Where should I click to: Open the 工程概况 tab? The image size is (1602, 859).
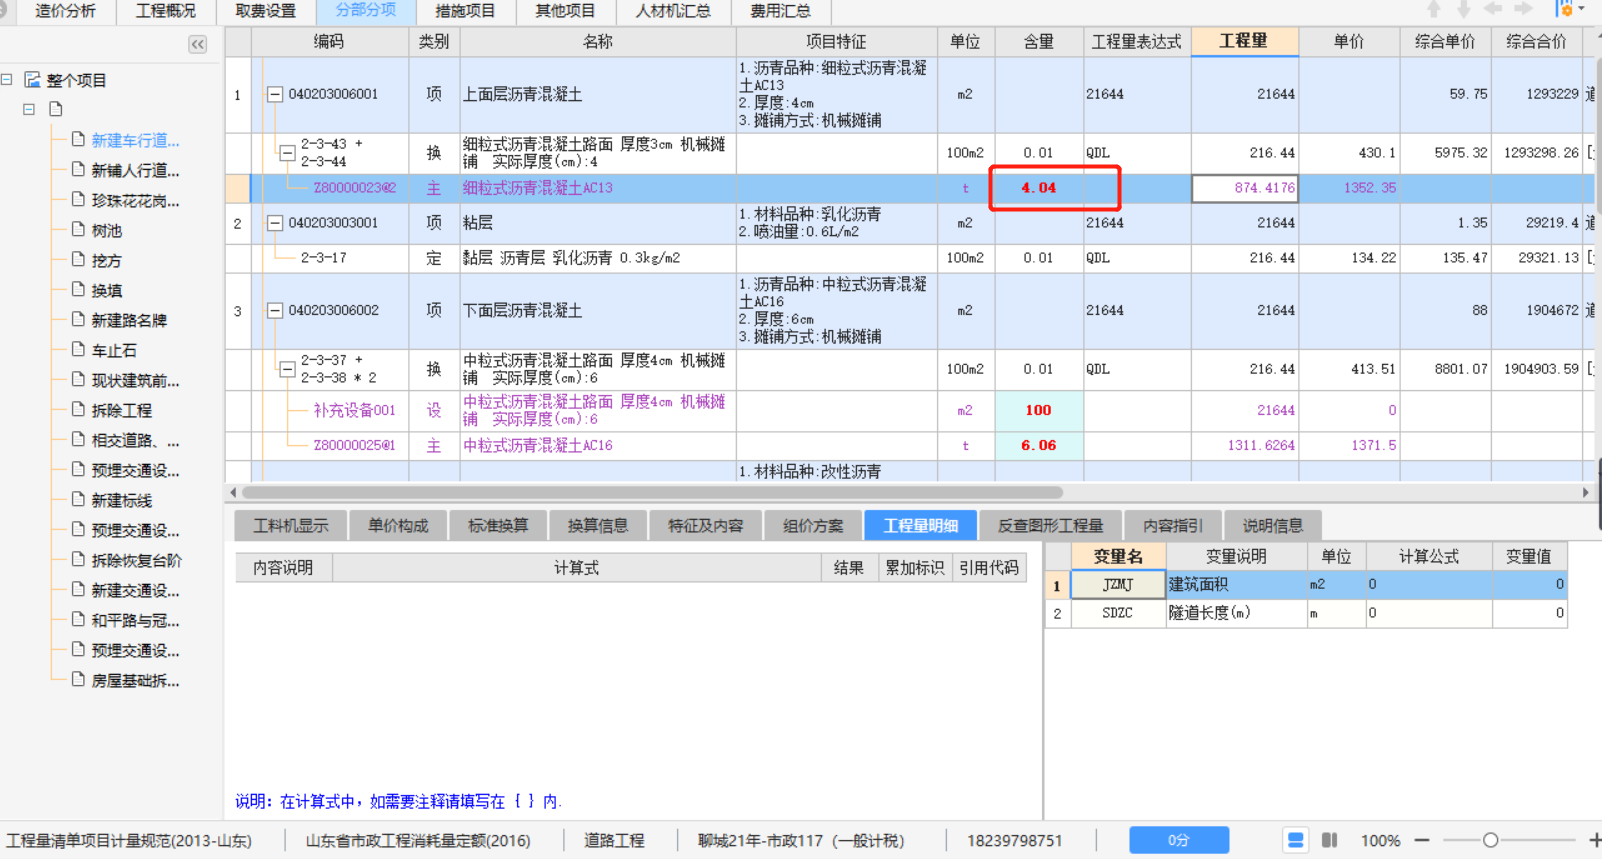point(165,11)
